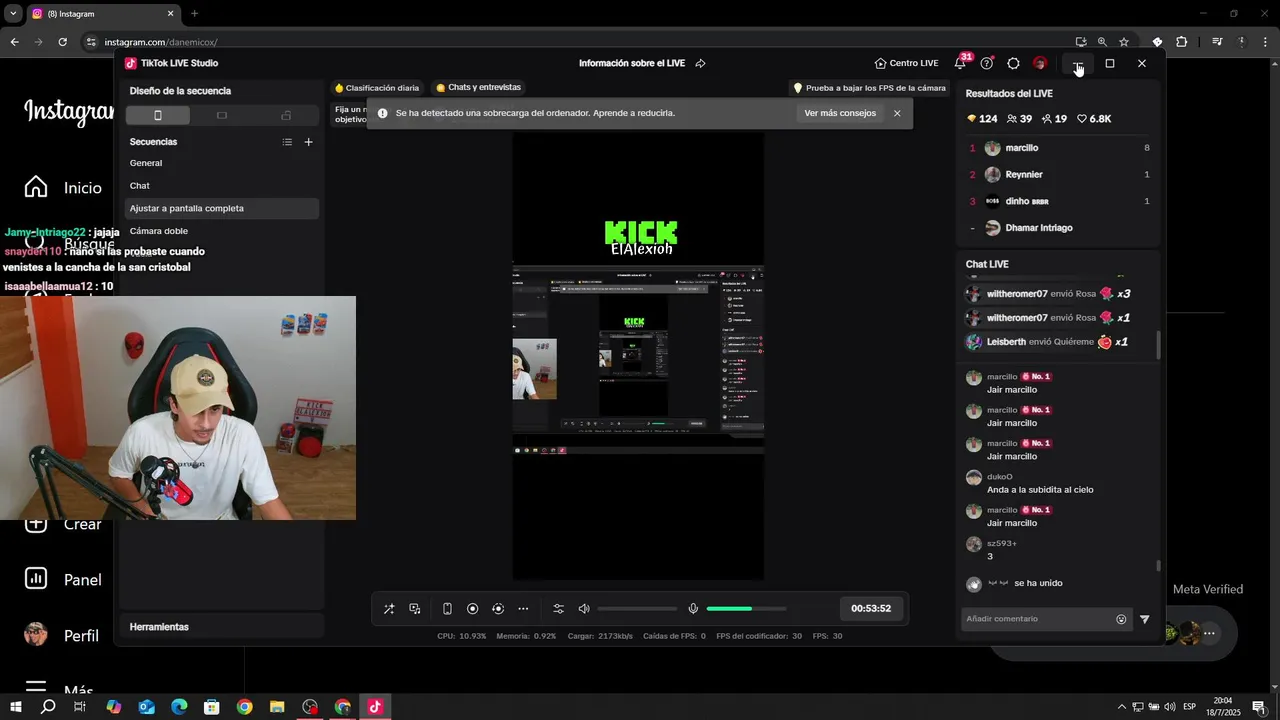Click 'Ver más consejos' button

(840, 113)
